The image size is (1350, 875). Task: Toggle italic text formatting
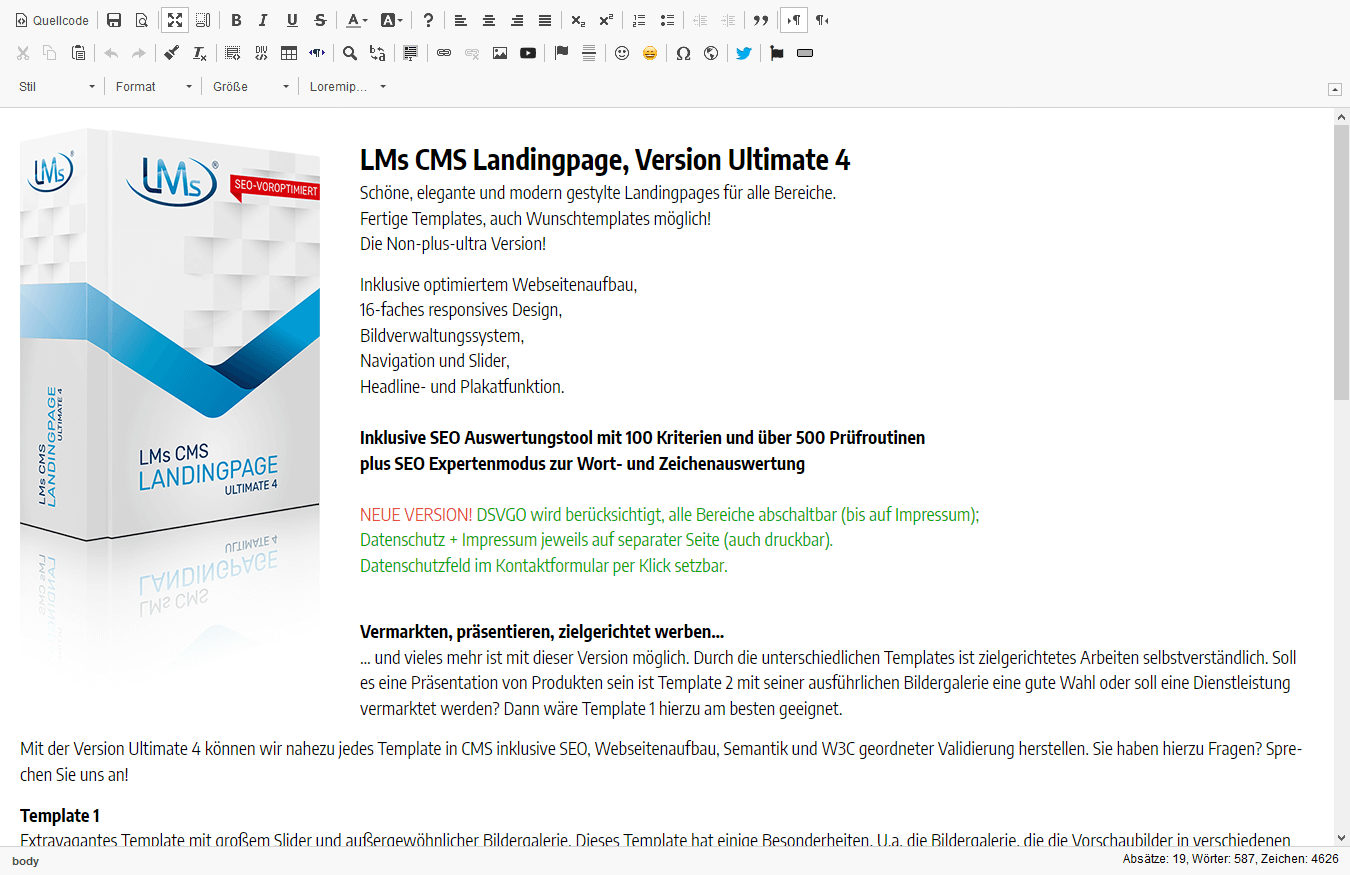click(264, 20)
